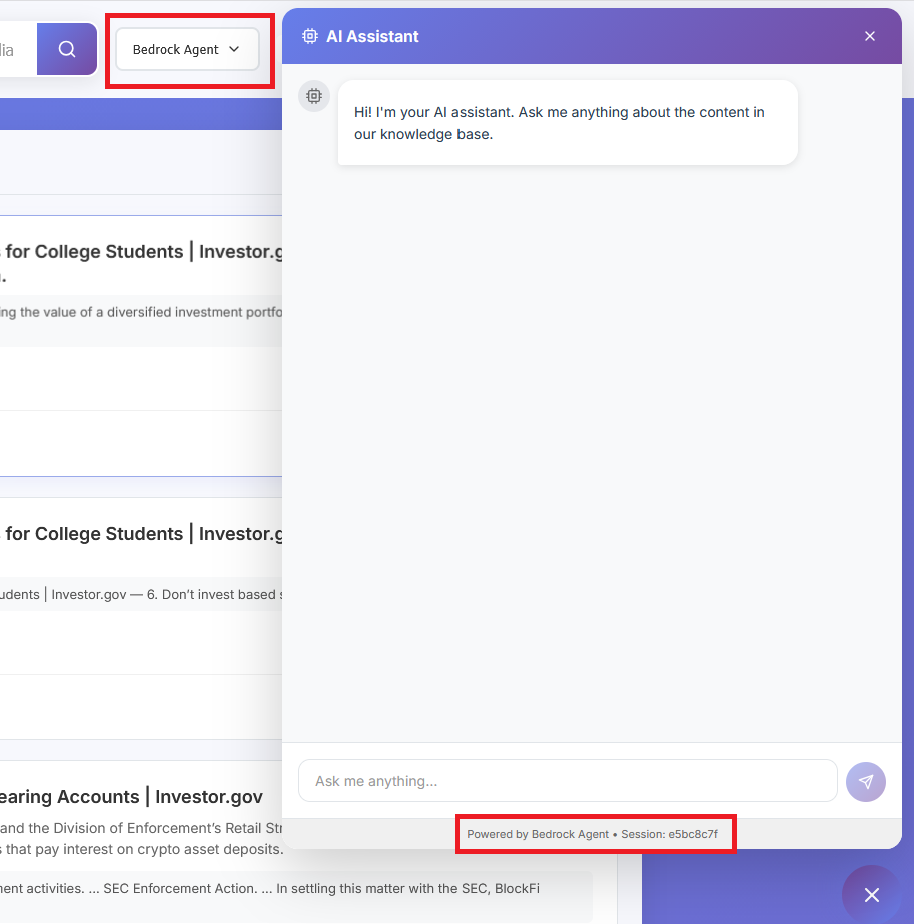Click the gear avatar beside the greeting message
This screenshot has width=914, height=924.
(x=314, y=96)
